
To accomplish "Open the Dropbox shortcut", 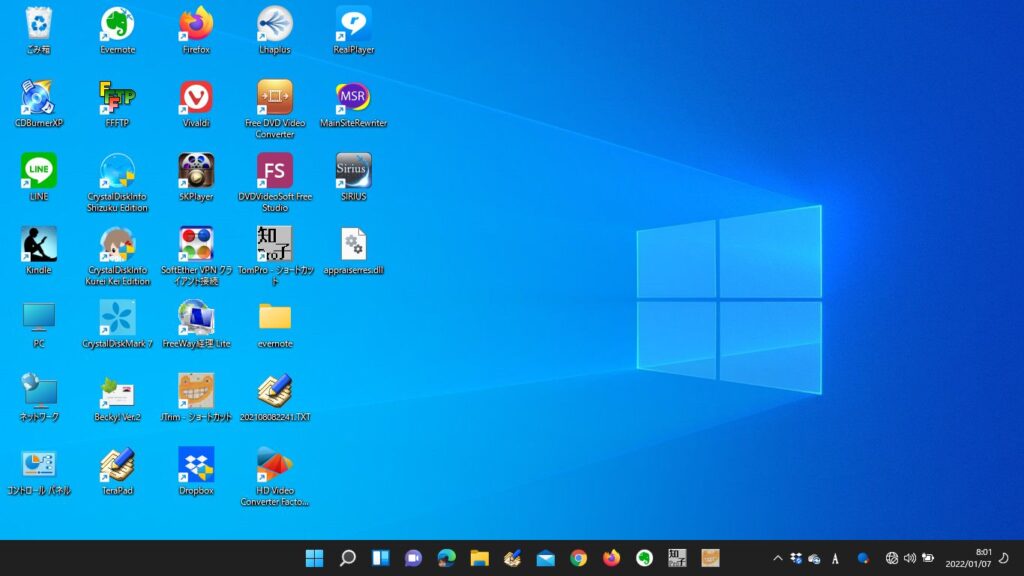I will (x=195, y=463).
